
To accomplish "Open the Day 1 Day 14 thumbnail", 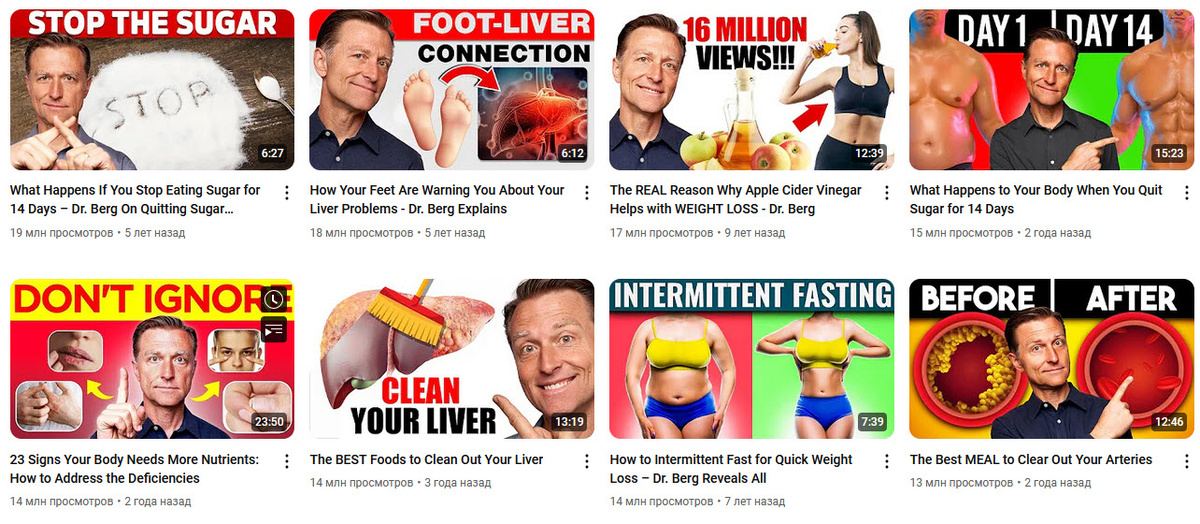I will pyautogui.click(x=1052, y=90).
